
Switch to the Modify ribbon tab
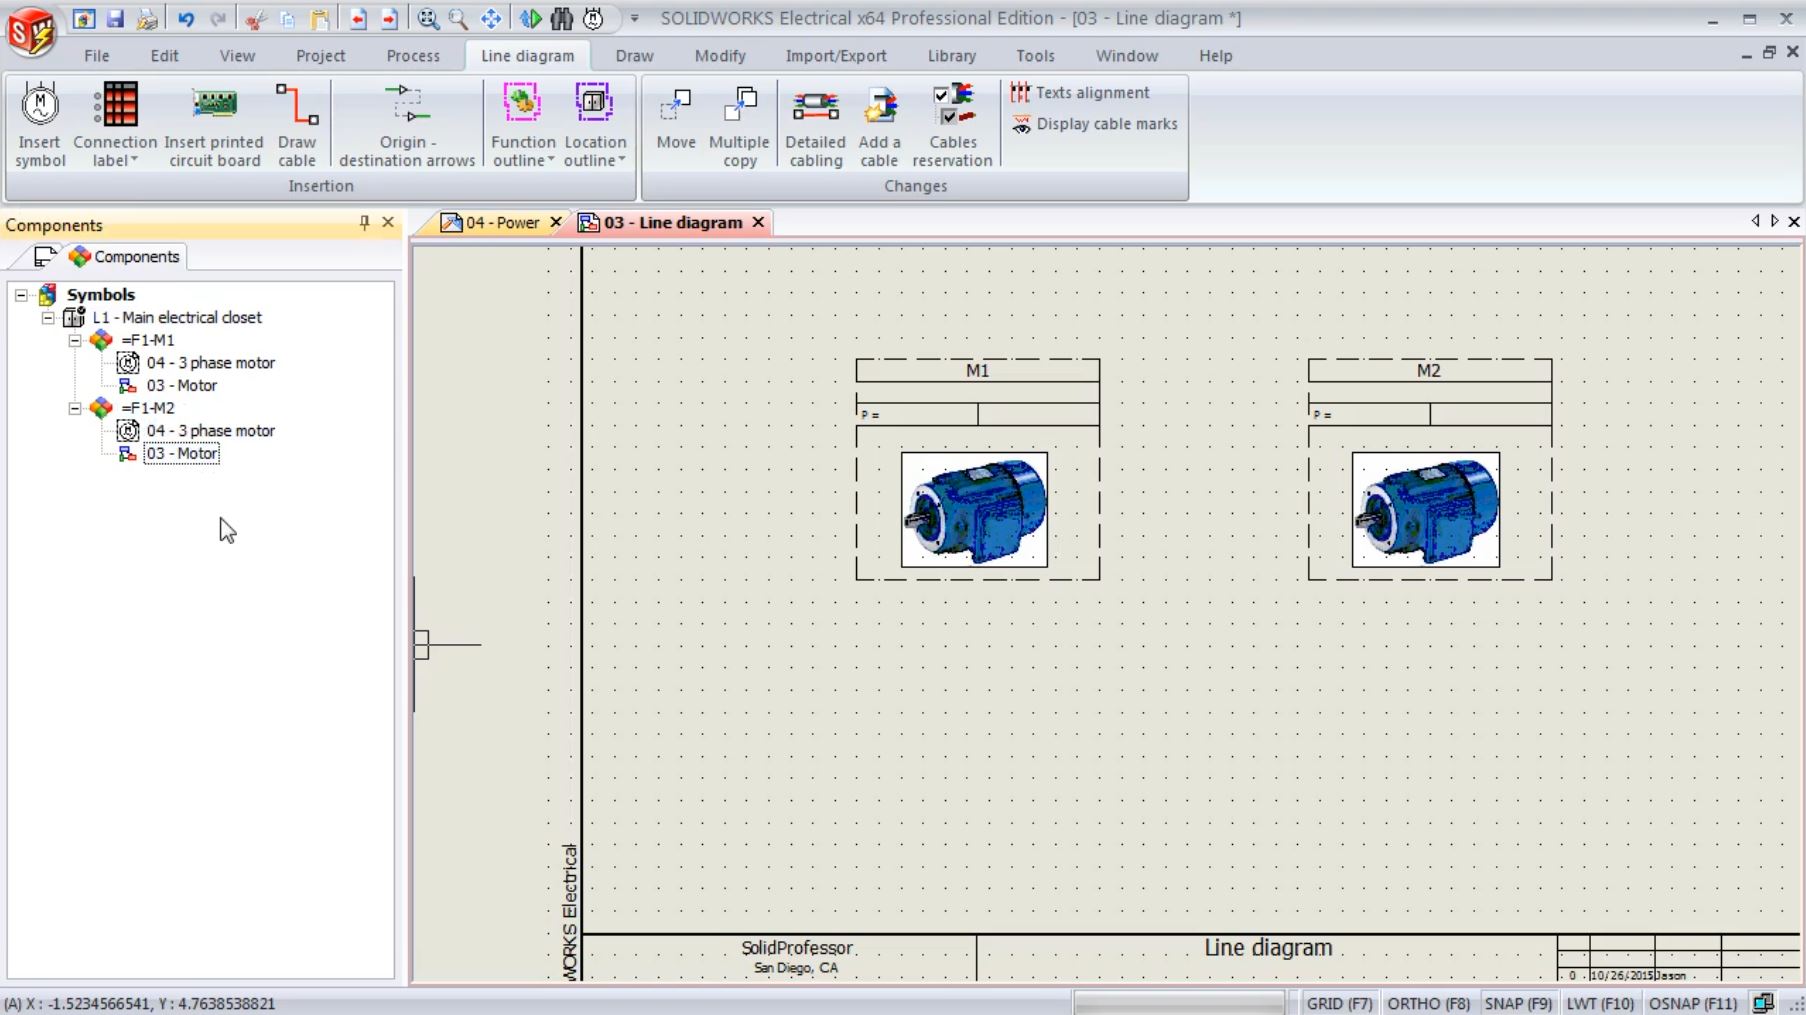click(720, 56)
